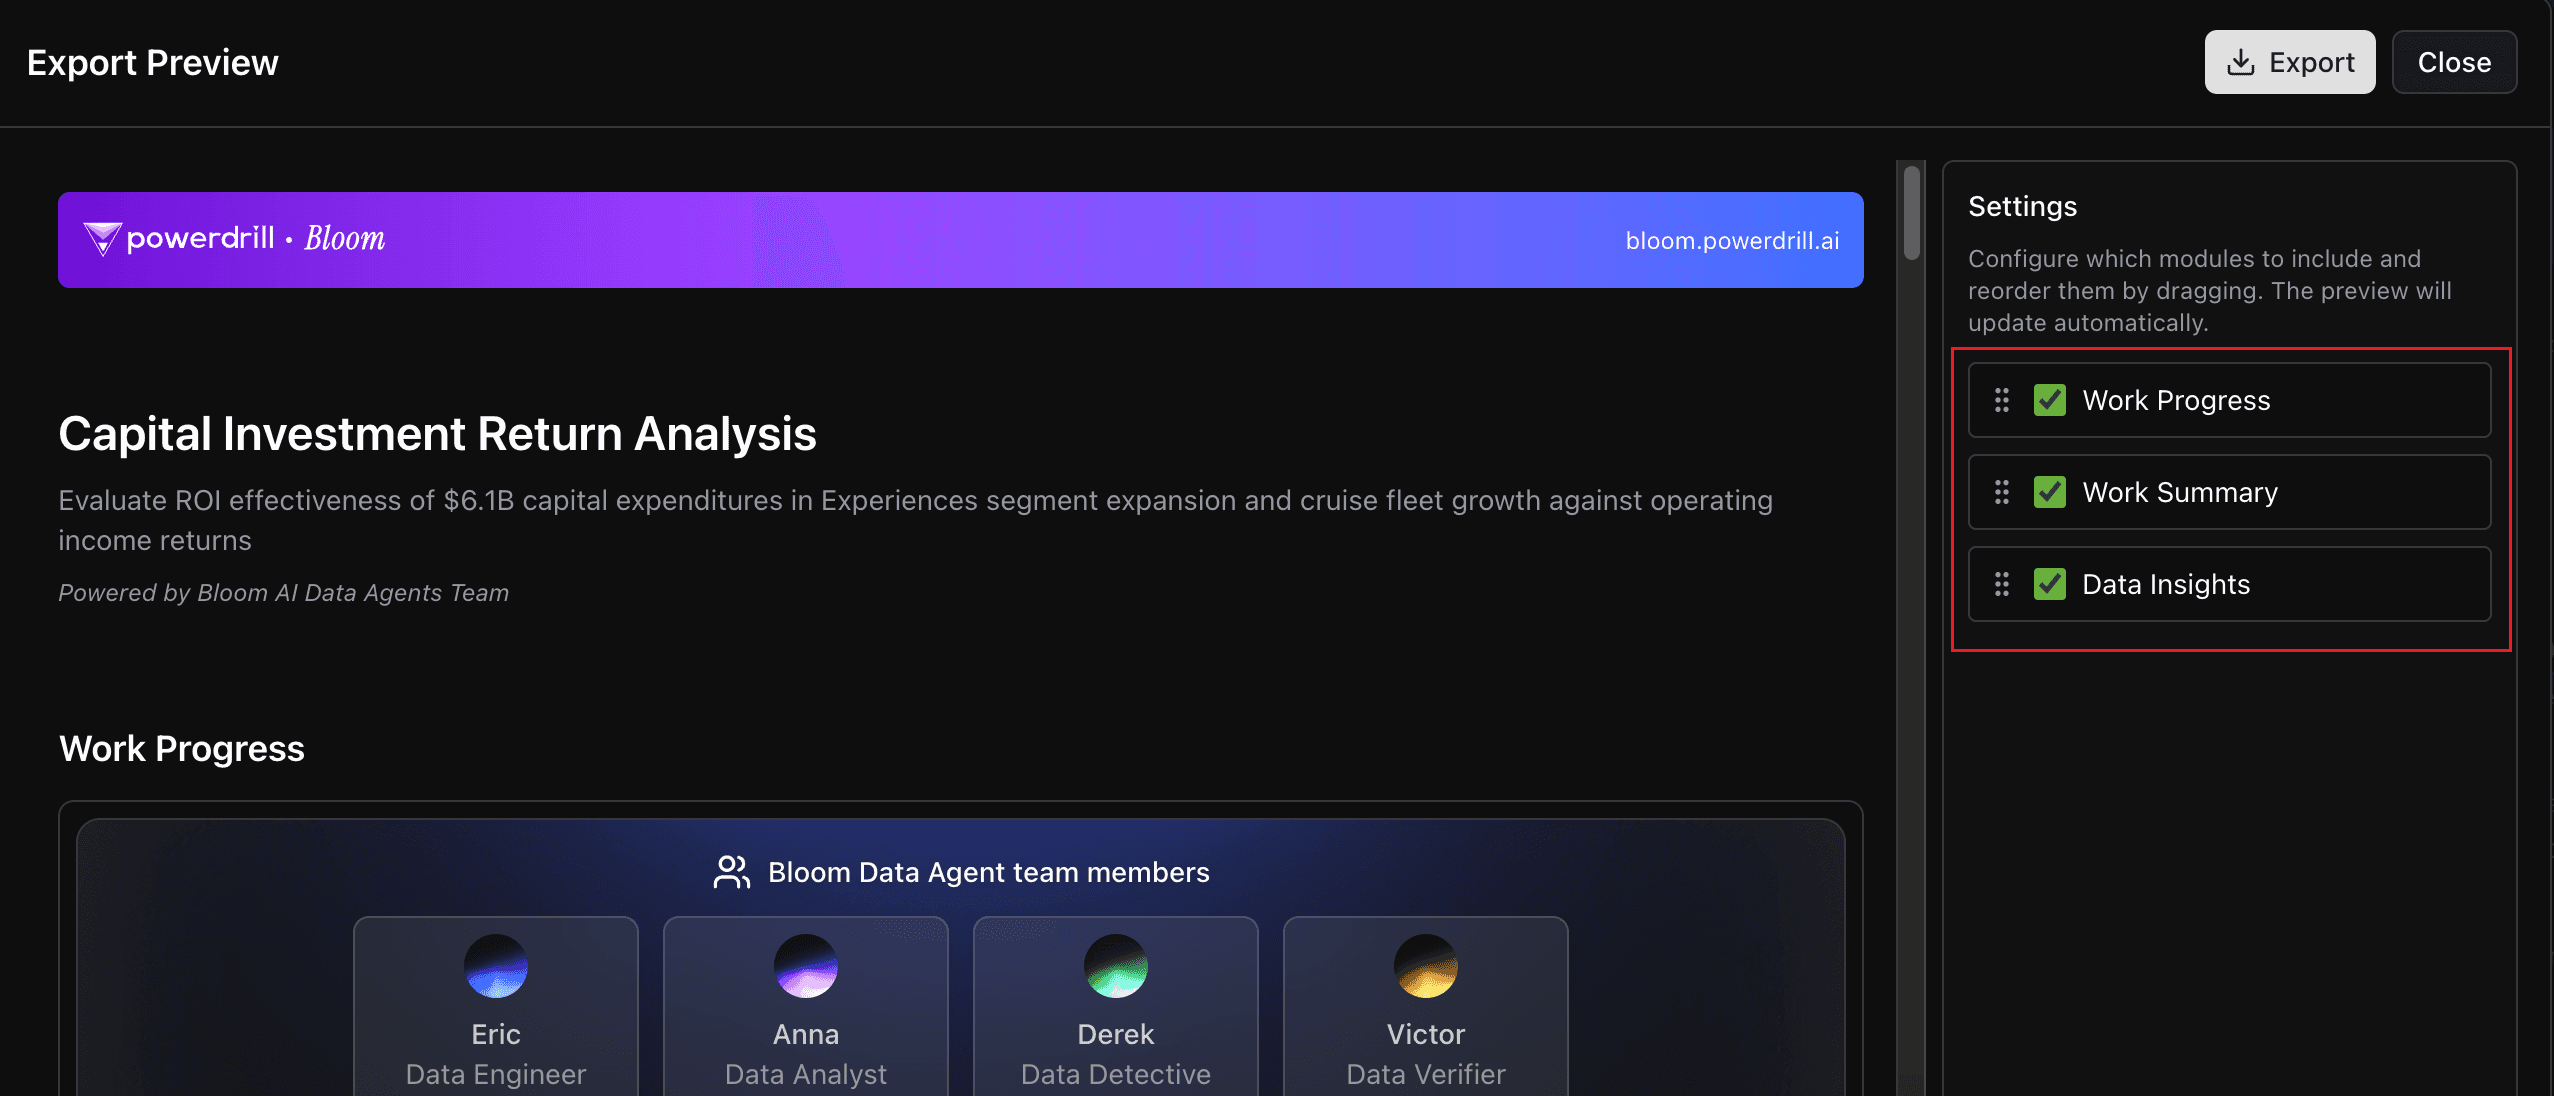Grab the drag handle next to Data Insights module
Viewport: 2554px width, 1096px height.
coord(2001,584)
